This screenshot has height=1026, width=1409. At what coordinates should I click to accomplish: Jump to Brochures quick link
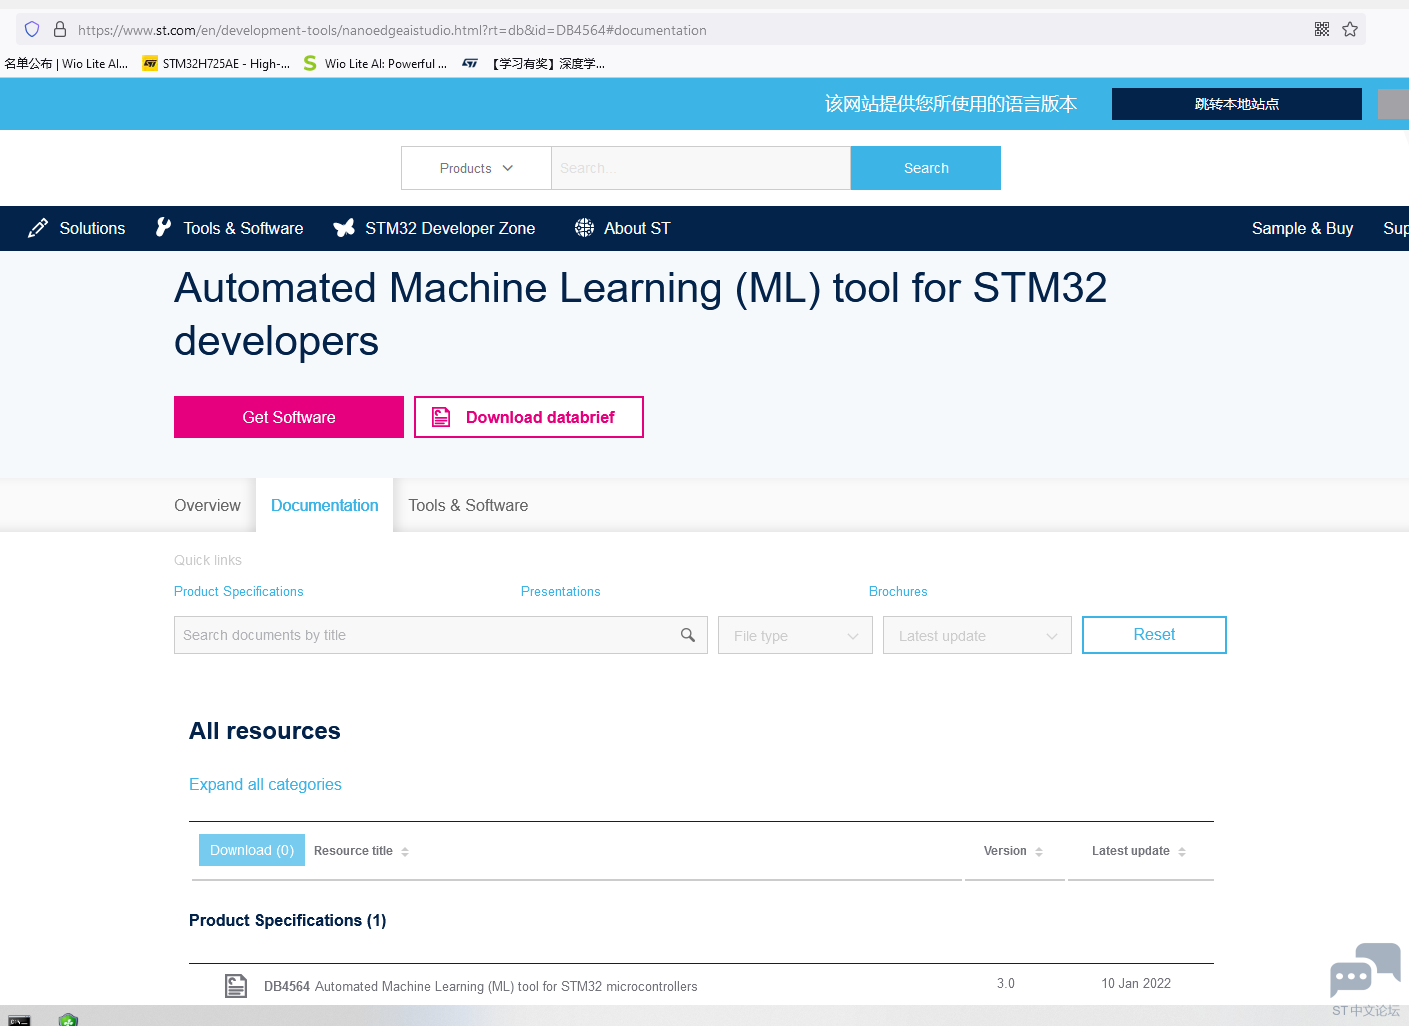point(898,591)
